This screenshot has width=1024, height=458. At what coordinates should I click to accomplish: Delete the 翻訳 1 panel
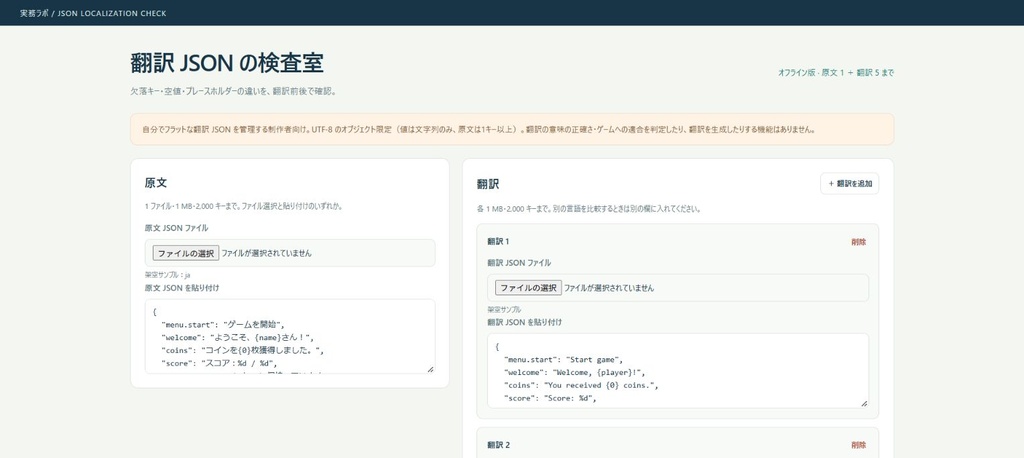[x=858, y=242]
